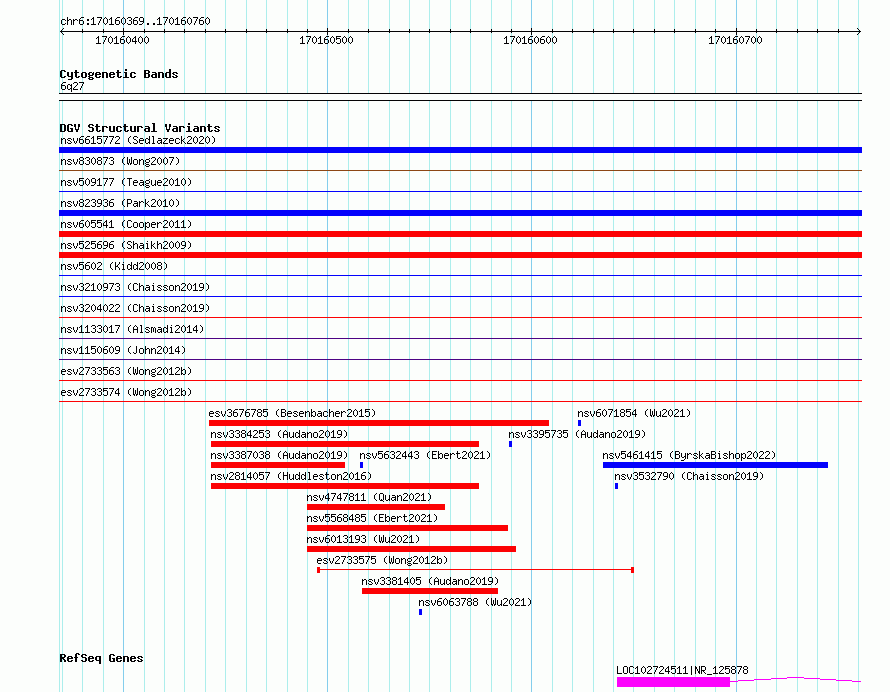Click the DGV Structural Variants track title
Screen dimensions: 890x692
[140, 128]
